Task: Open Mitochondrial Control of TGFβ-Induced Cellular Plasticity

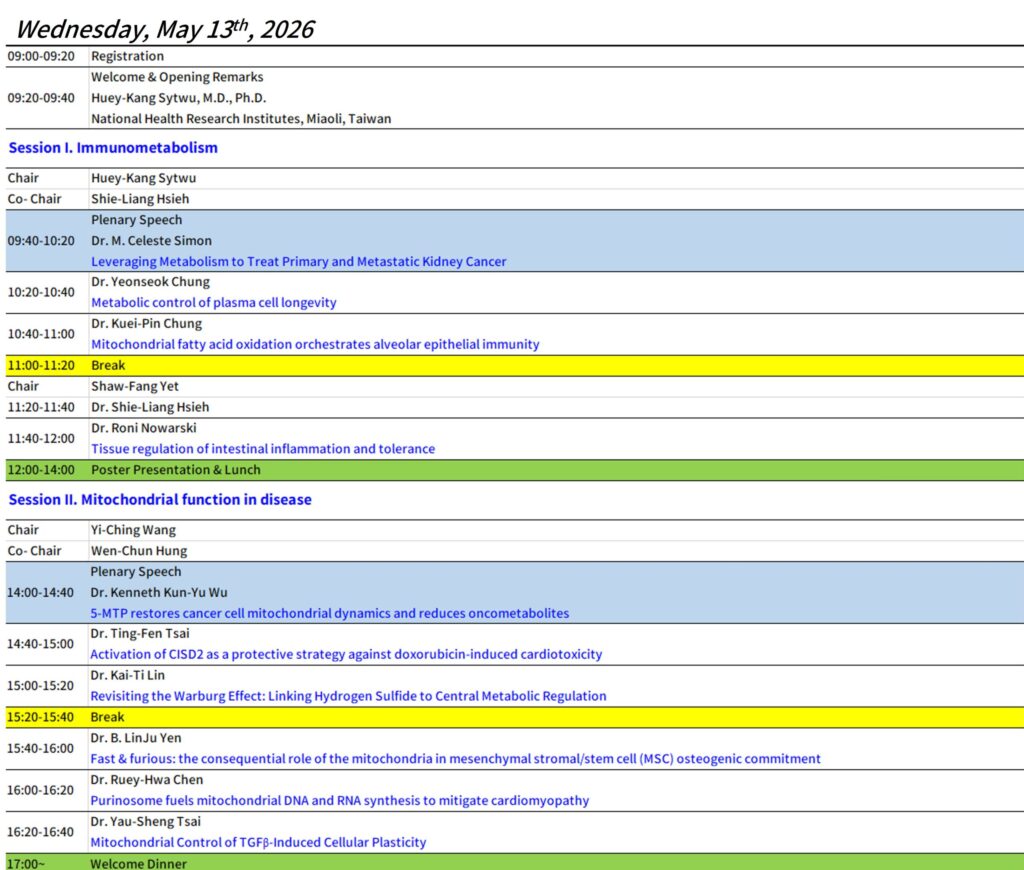Action: click(x=258, y=843)
